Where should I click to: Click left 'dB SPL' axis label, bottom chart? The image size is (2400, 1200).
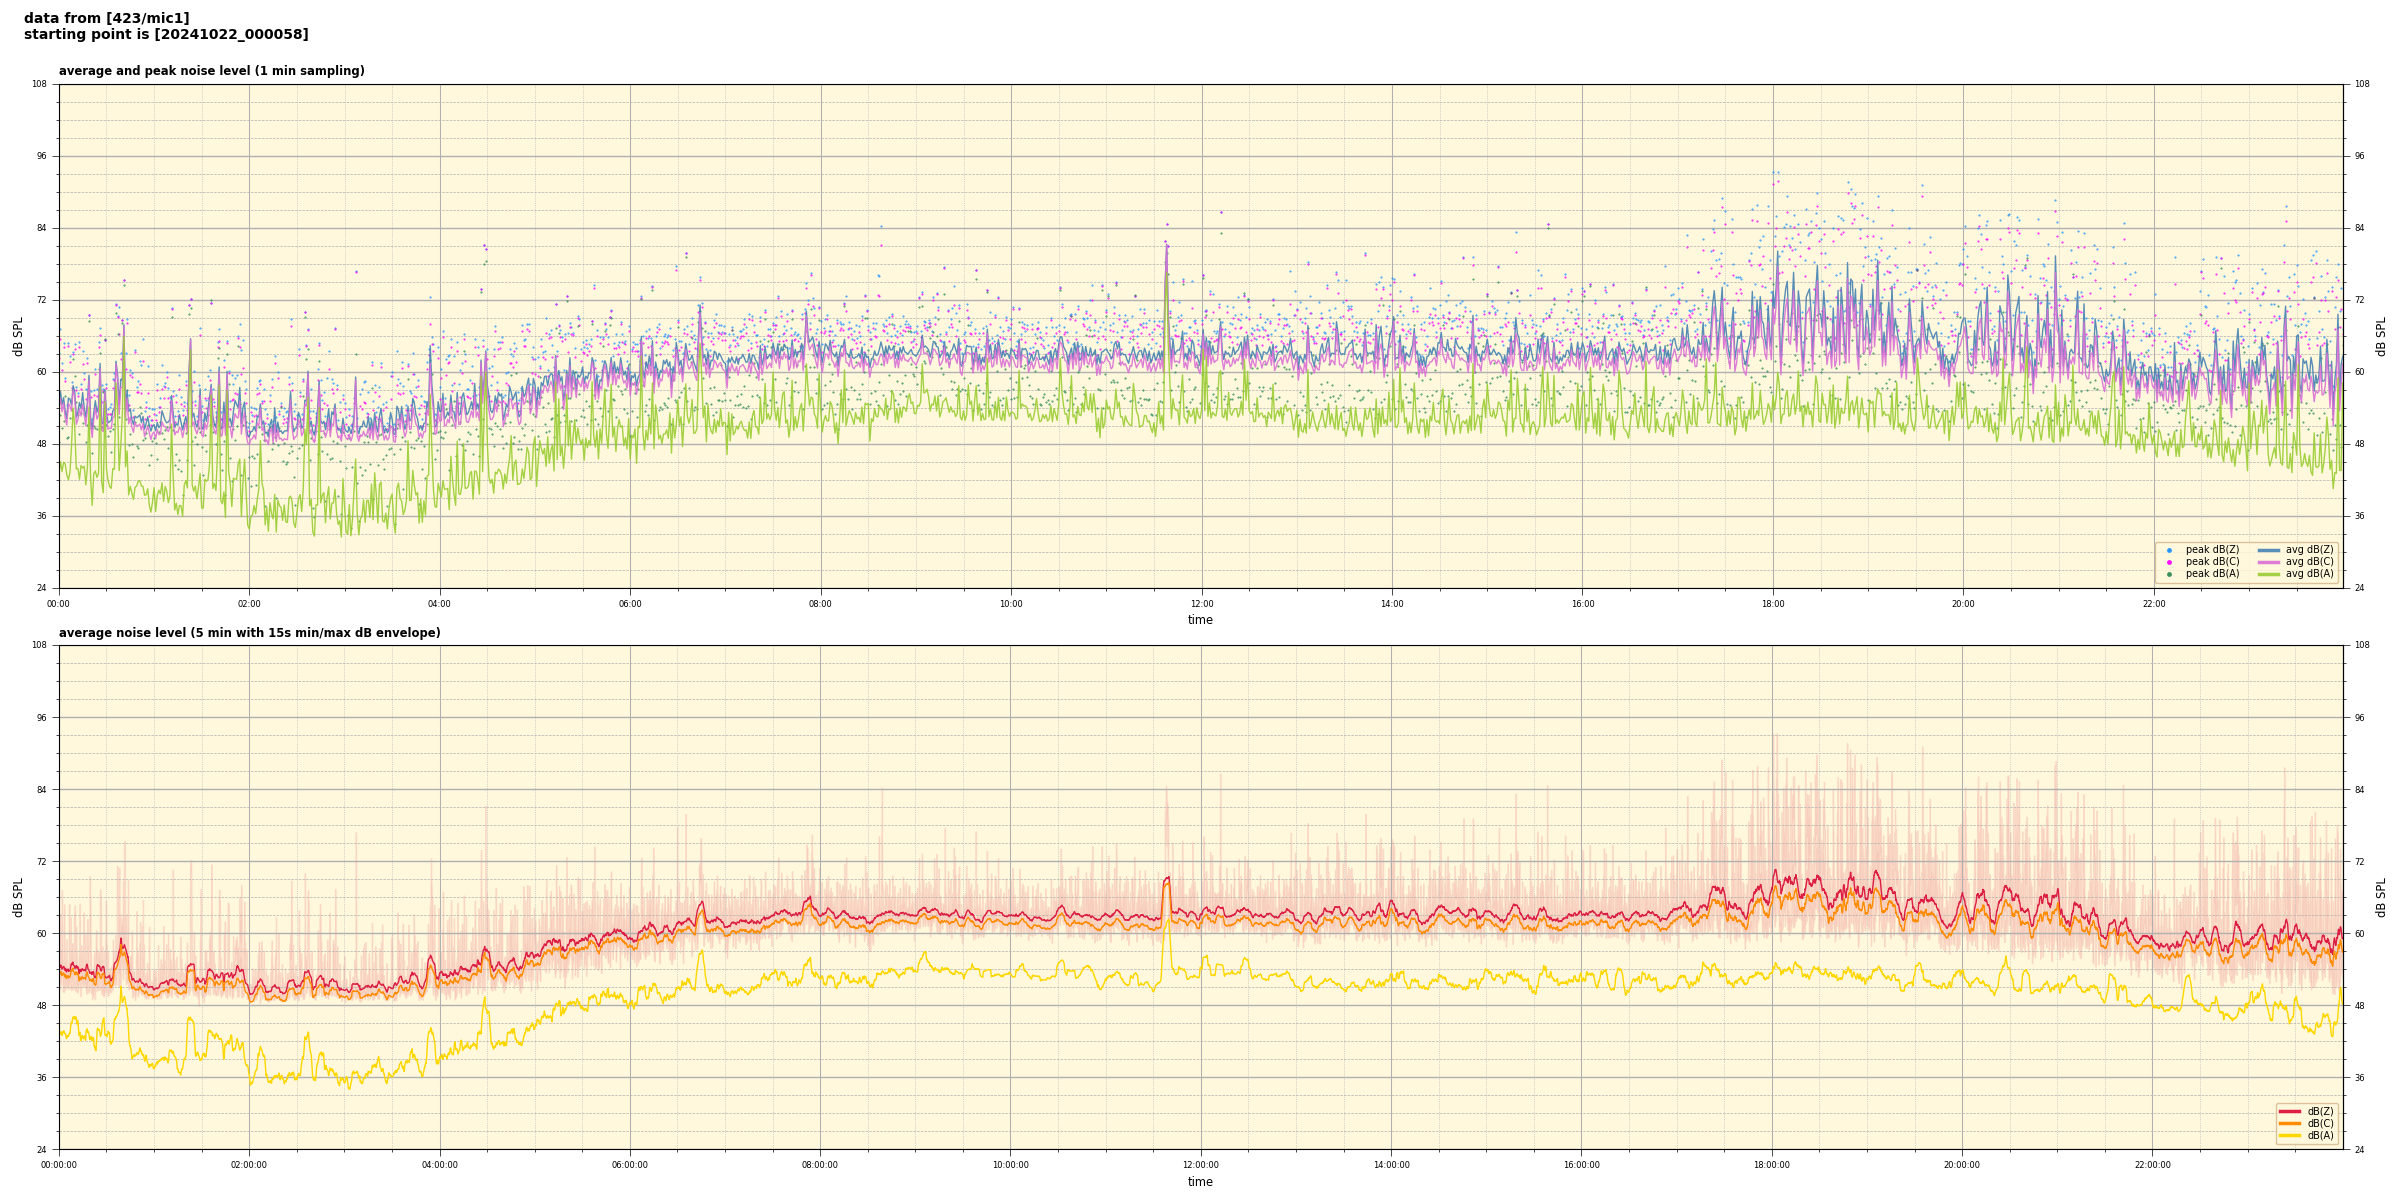point(18,897)
